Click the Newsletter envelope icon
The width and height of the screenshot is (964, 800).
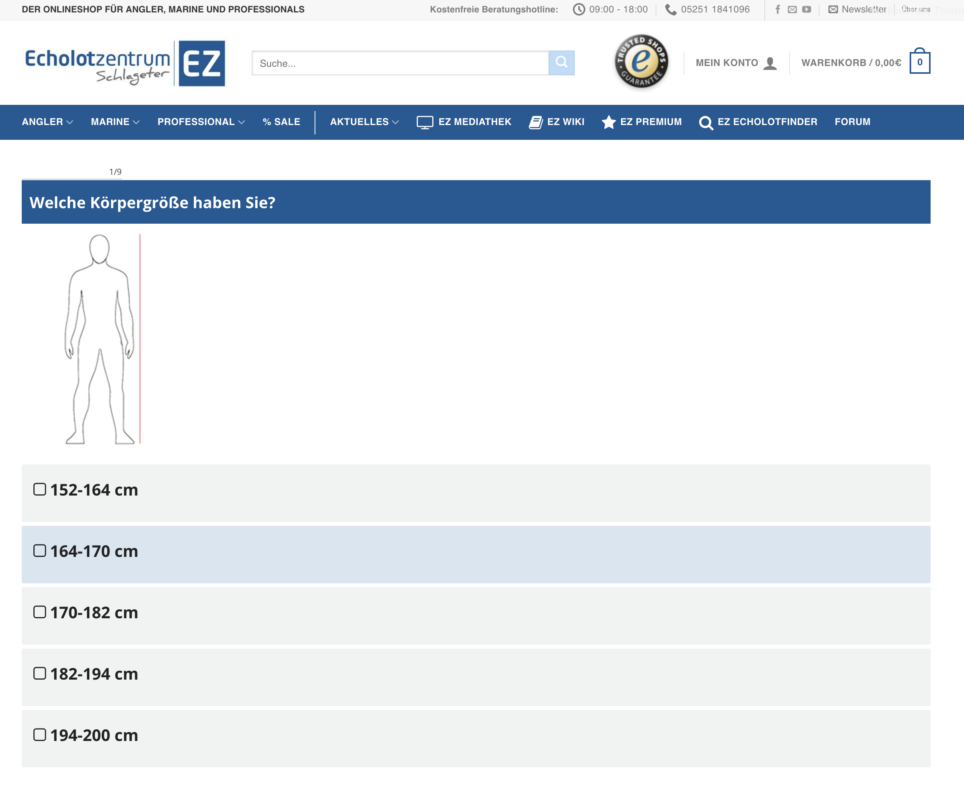pyautogui.click(x=833, y=9)
